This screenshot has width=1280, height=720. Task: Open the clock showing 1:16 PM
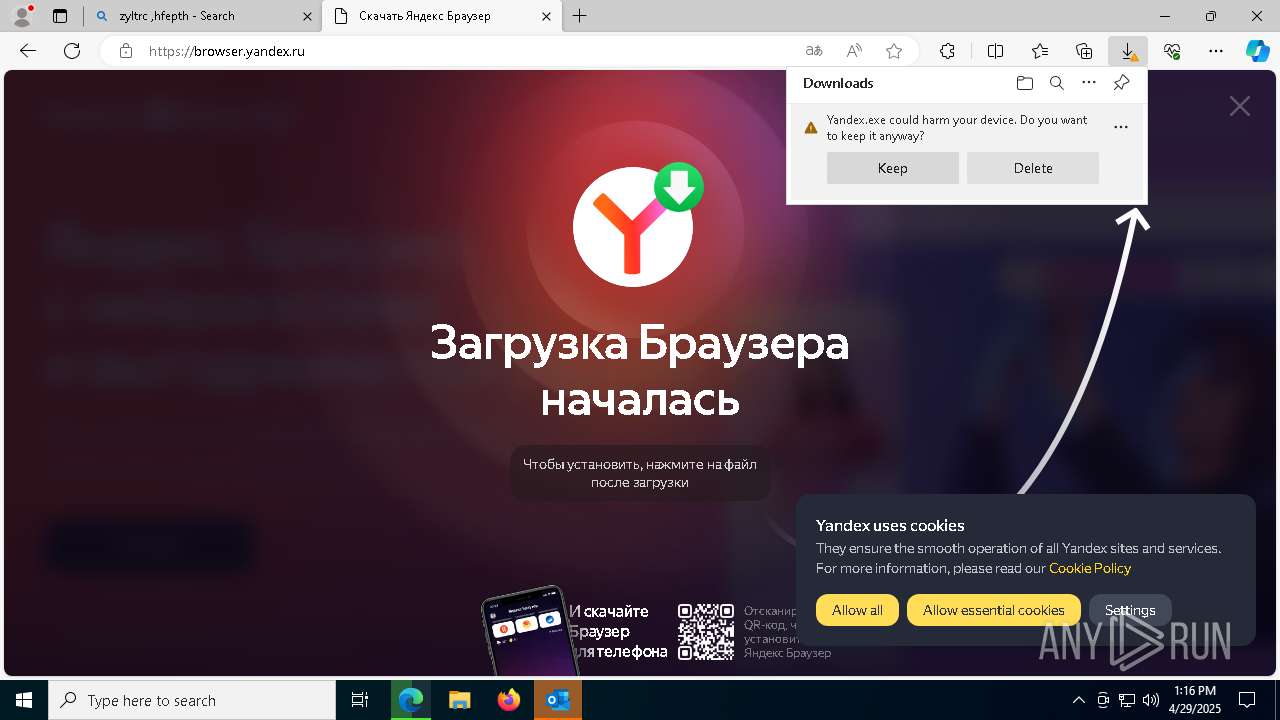pyautogui.click(x=1195, y=700)
